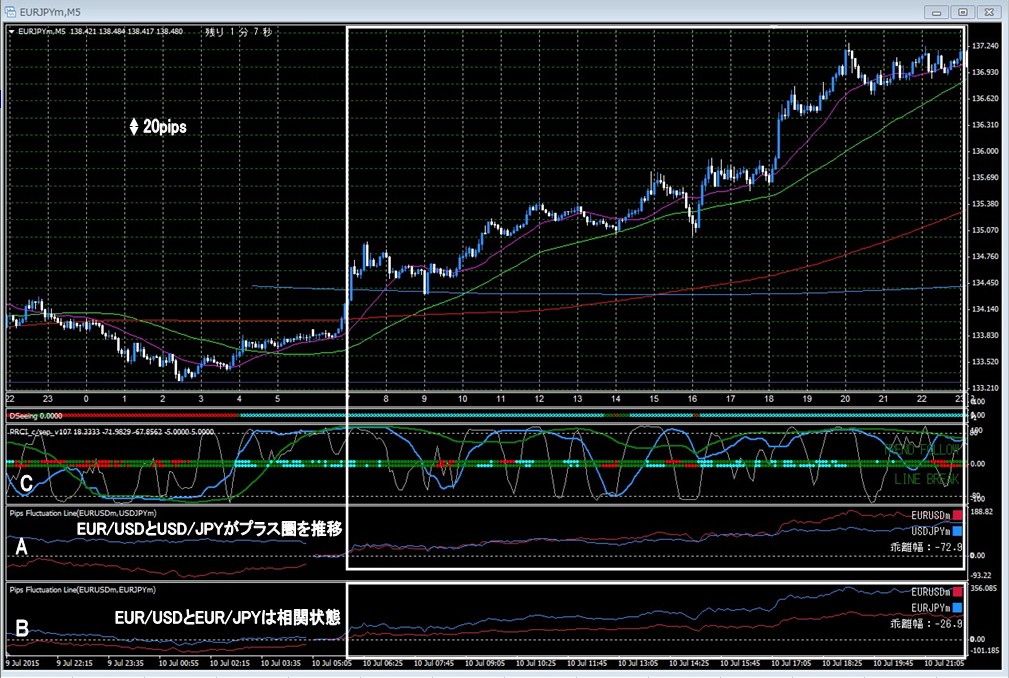Click the red EURUSDm swatch above EURJPYm
The width and height of the screenshot is (1009, 678).
[x=958, y=592]
